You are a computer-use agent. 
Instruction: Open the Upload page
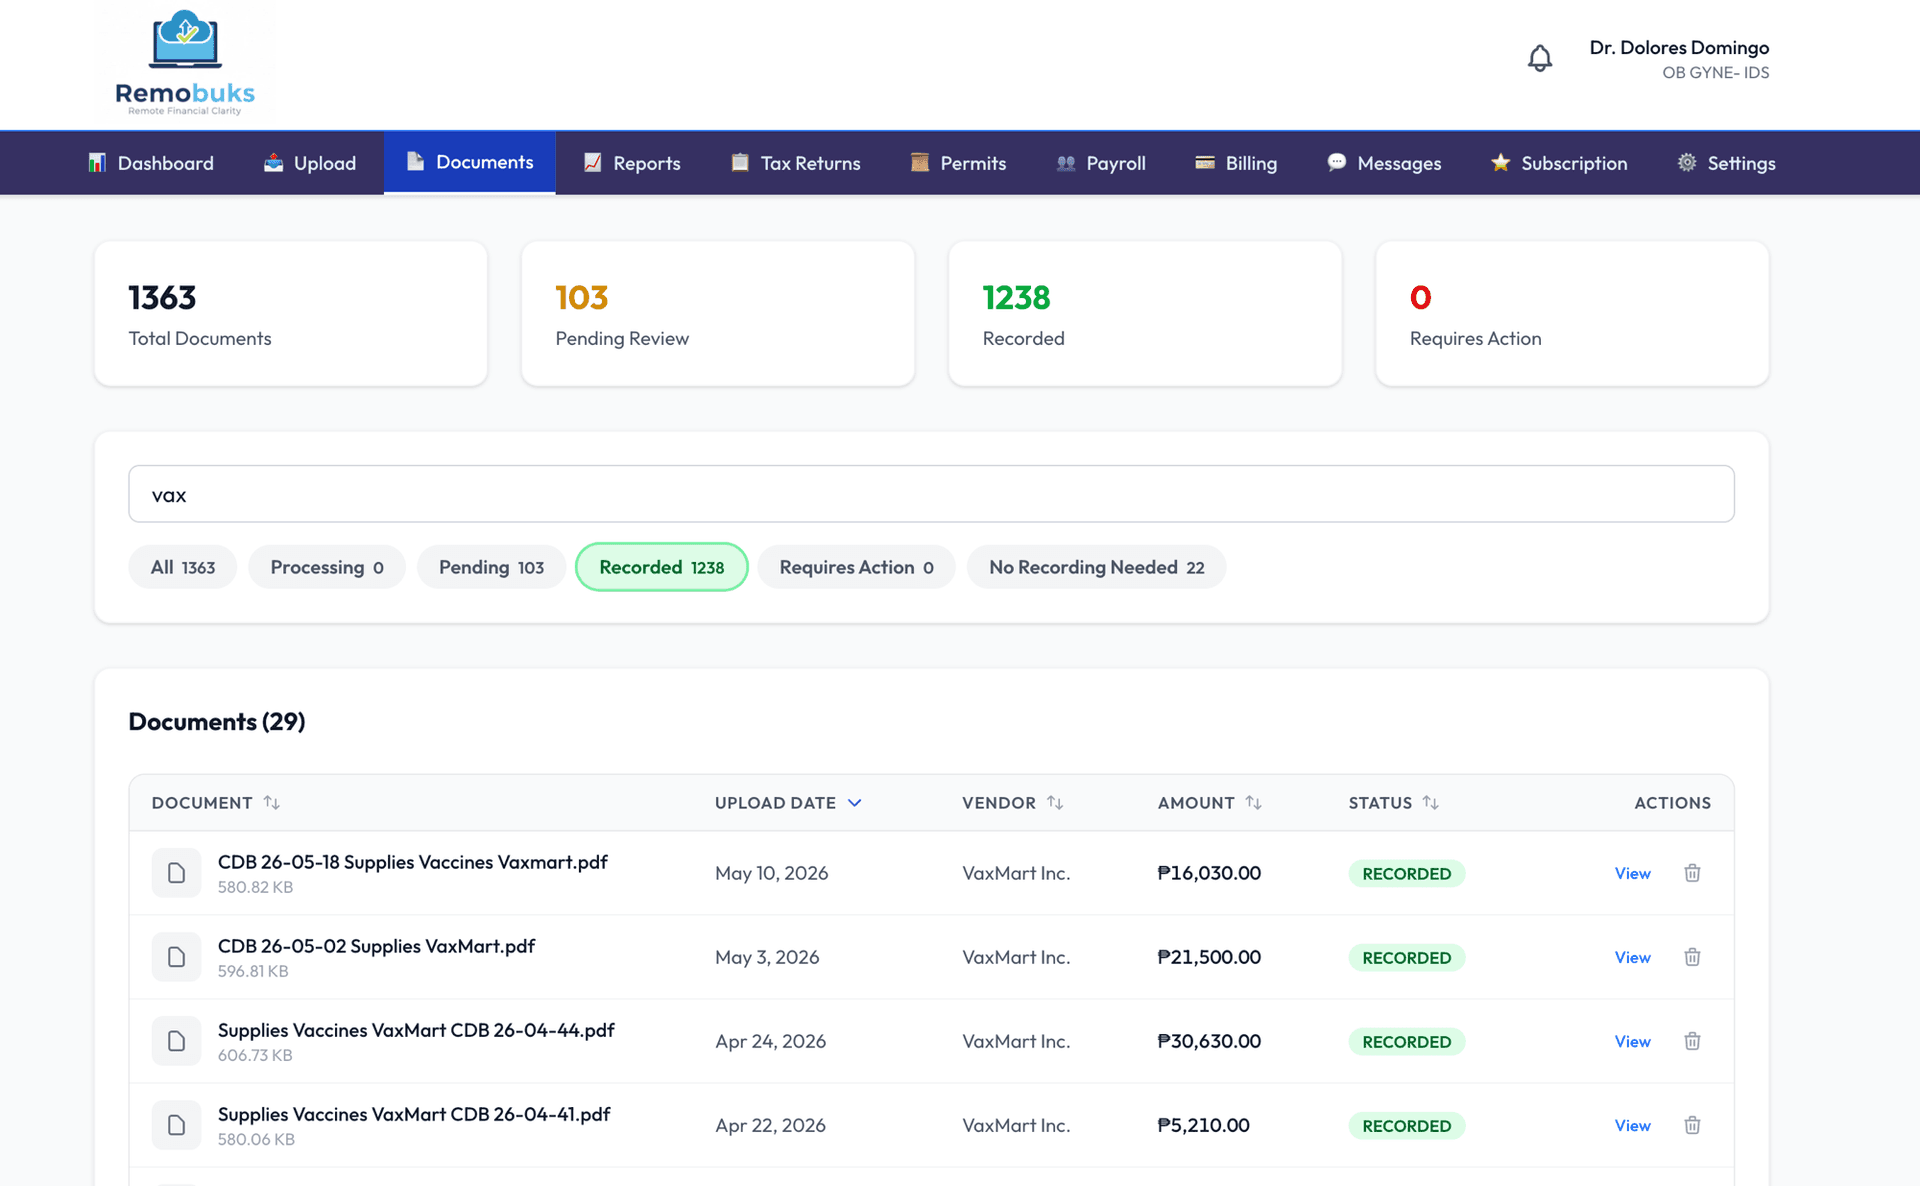pyautogui.click(x=310, y=163)
